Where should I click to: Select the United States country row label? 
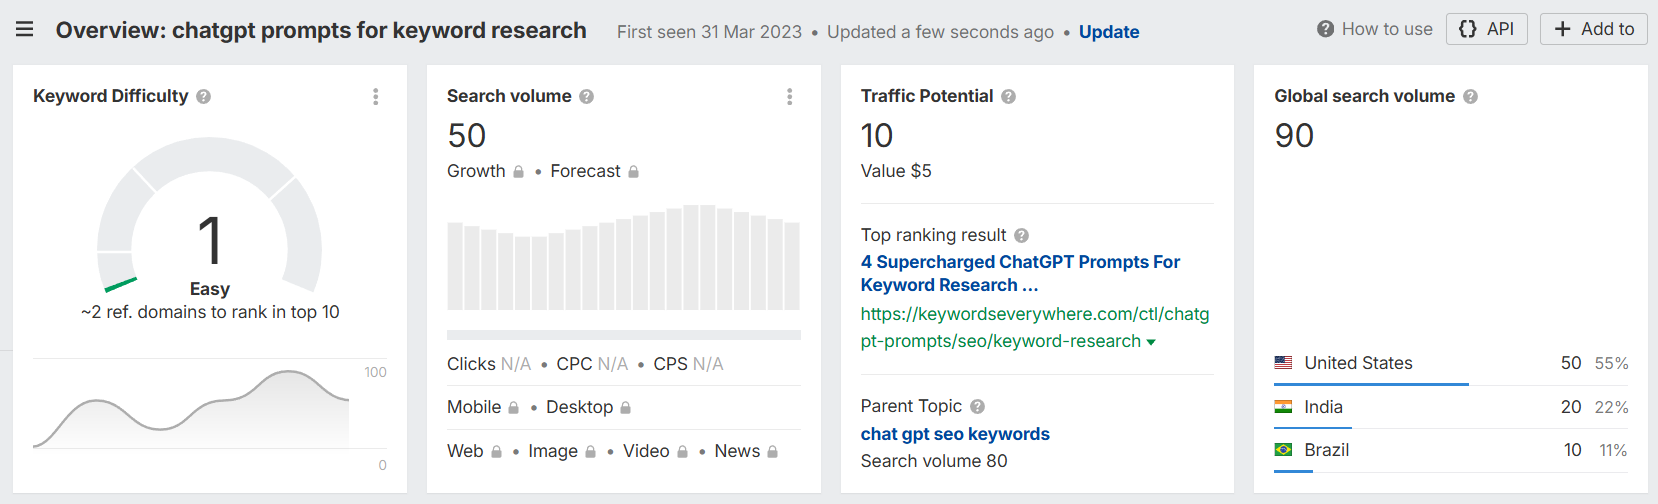pos(1358,363)
